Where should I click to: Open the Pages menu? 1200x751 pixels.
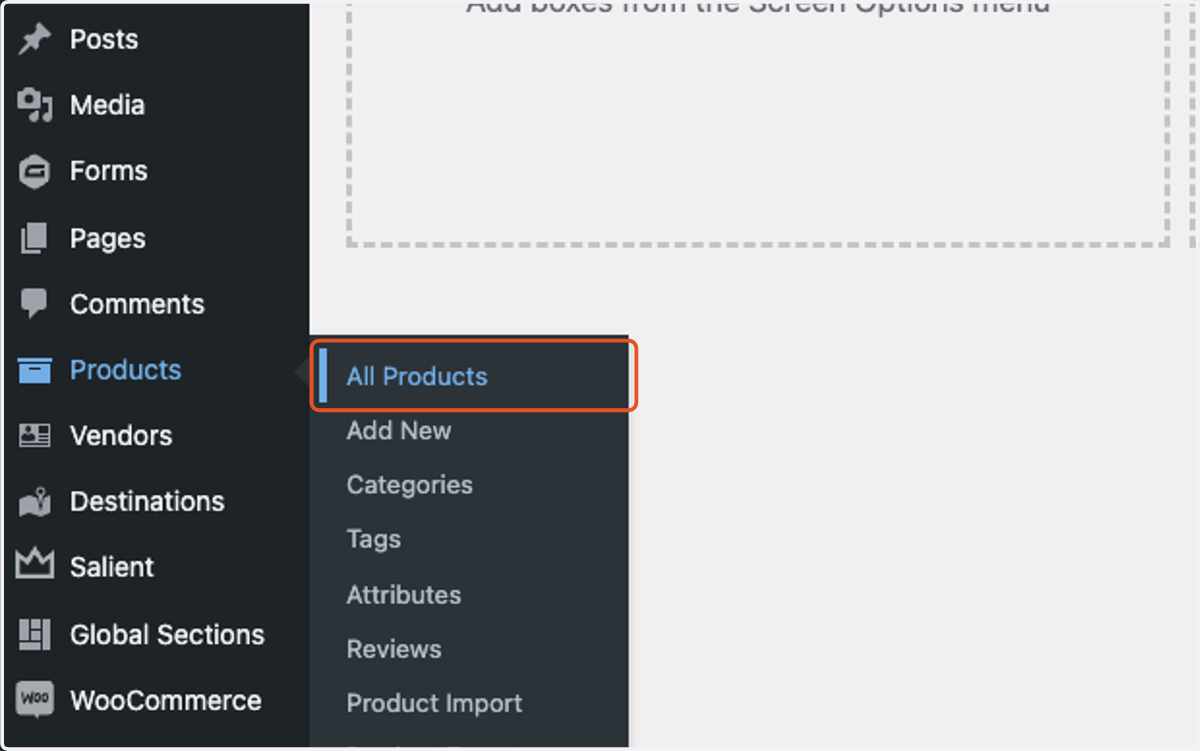[108, 239]
